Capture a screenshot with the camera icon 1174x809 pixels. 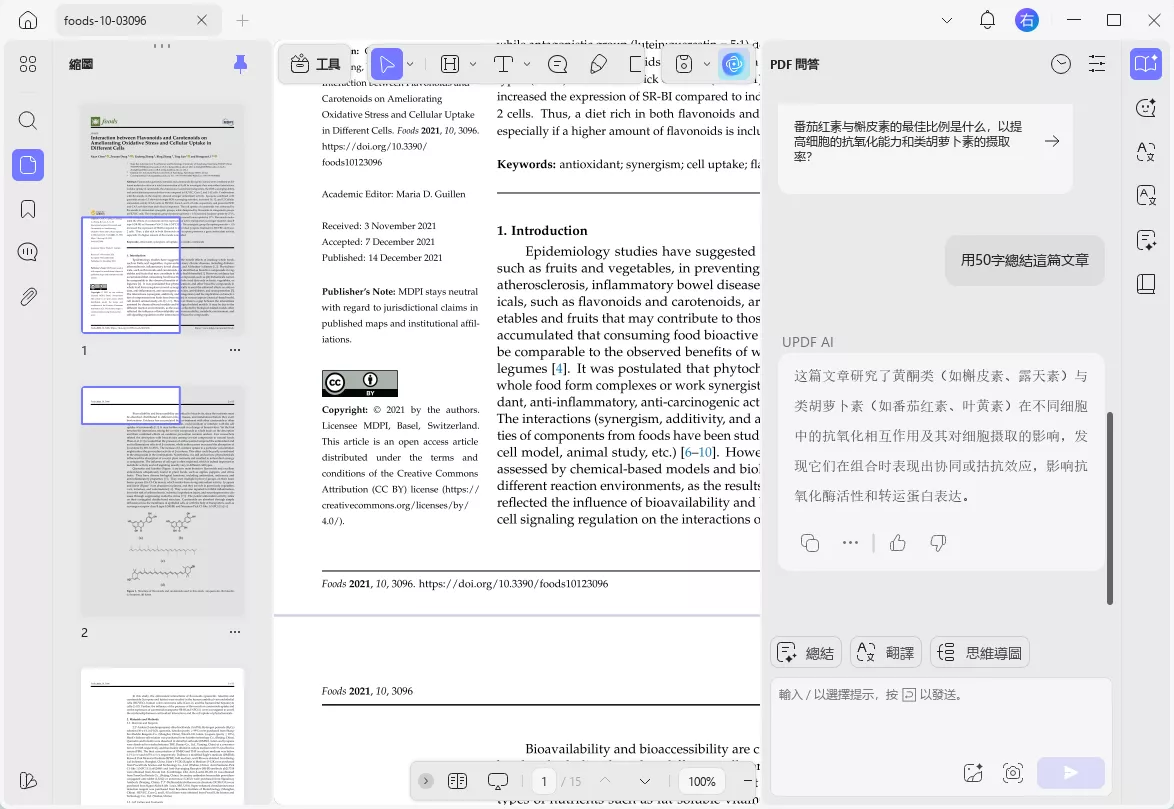pos(1013,773)
